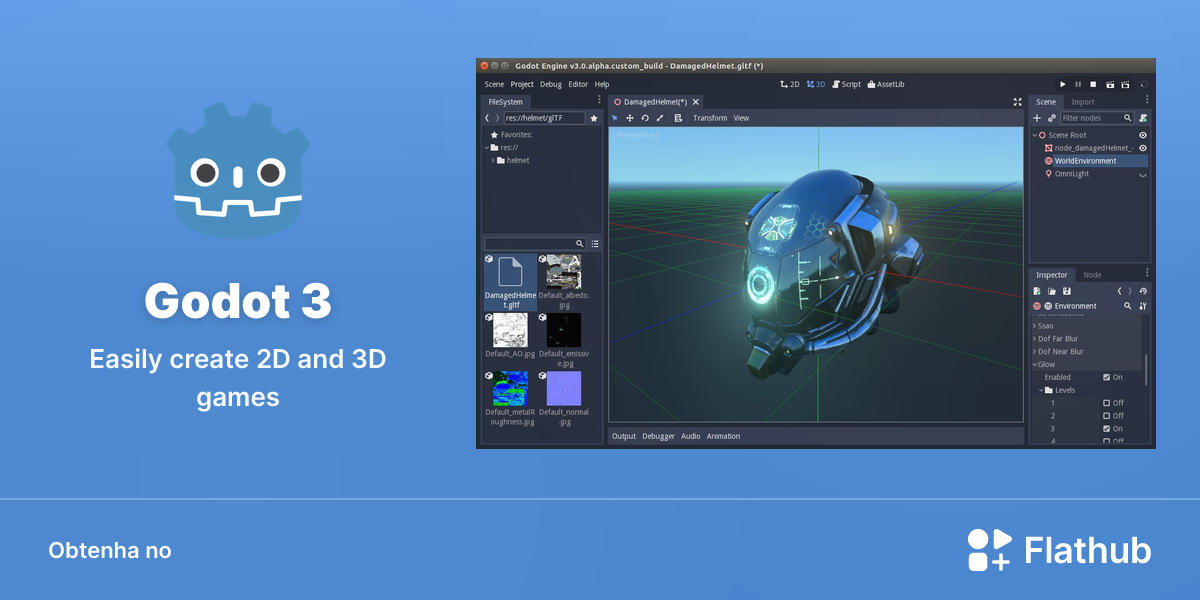Open the Debugger bottom panel
The image size is (1200, 600).
pyautogui.click(x=659, y=437)
